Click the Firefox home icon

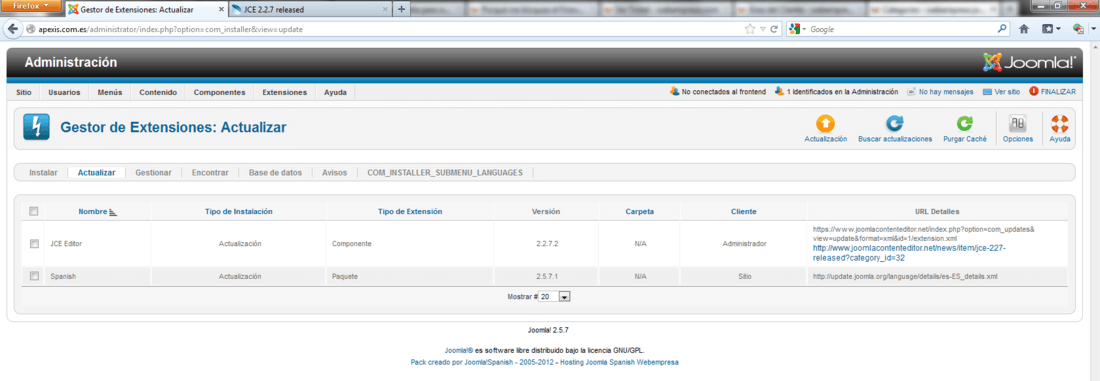(x=1024, y=29)
